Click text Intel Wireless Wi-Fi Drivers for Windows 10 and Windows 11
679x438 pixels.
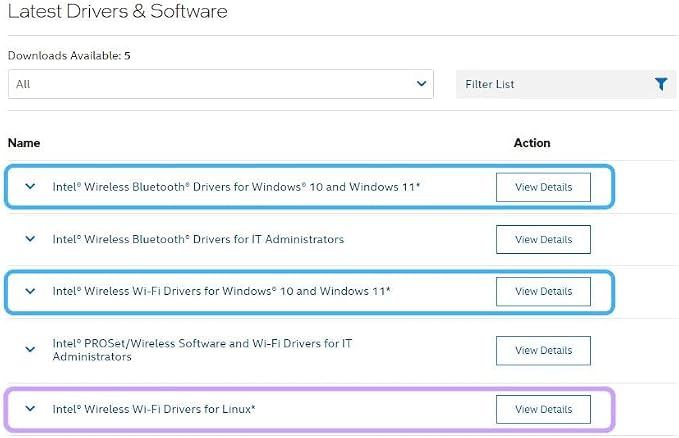221,291
